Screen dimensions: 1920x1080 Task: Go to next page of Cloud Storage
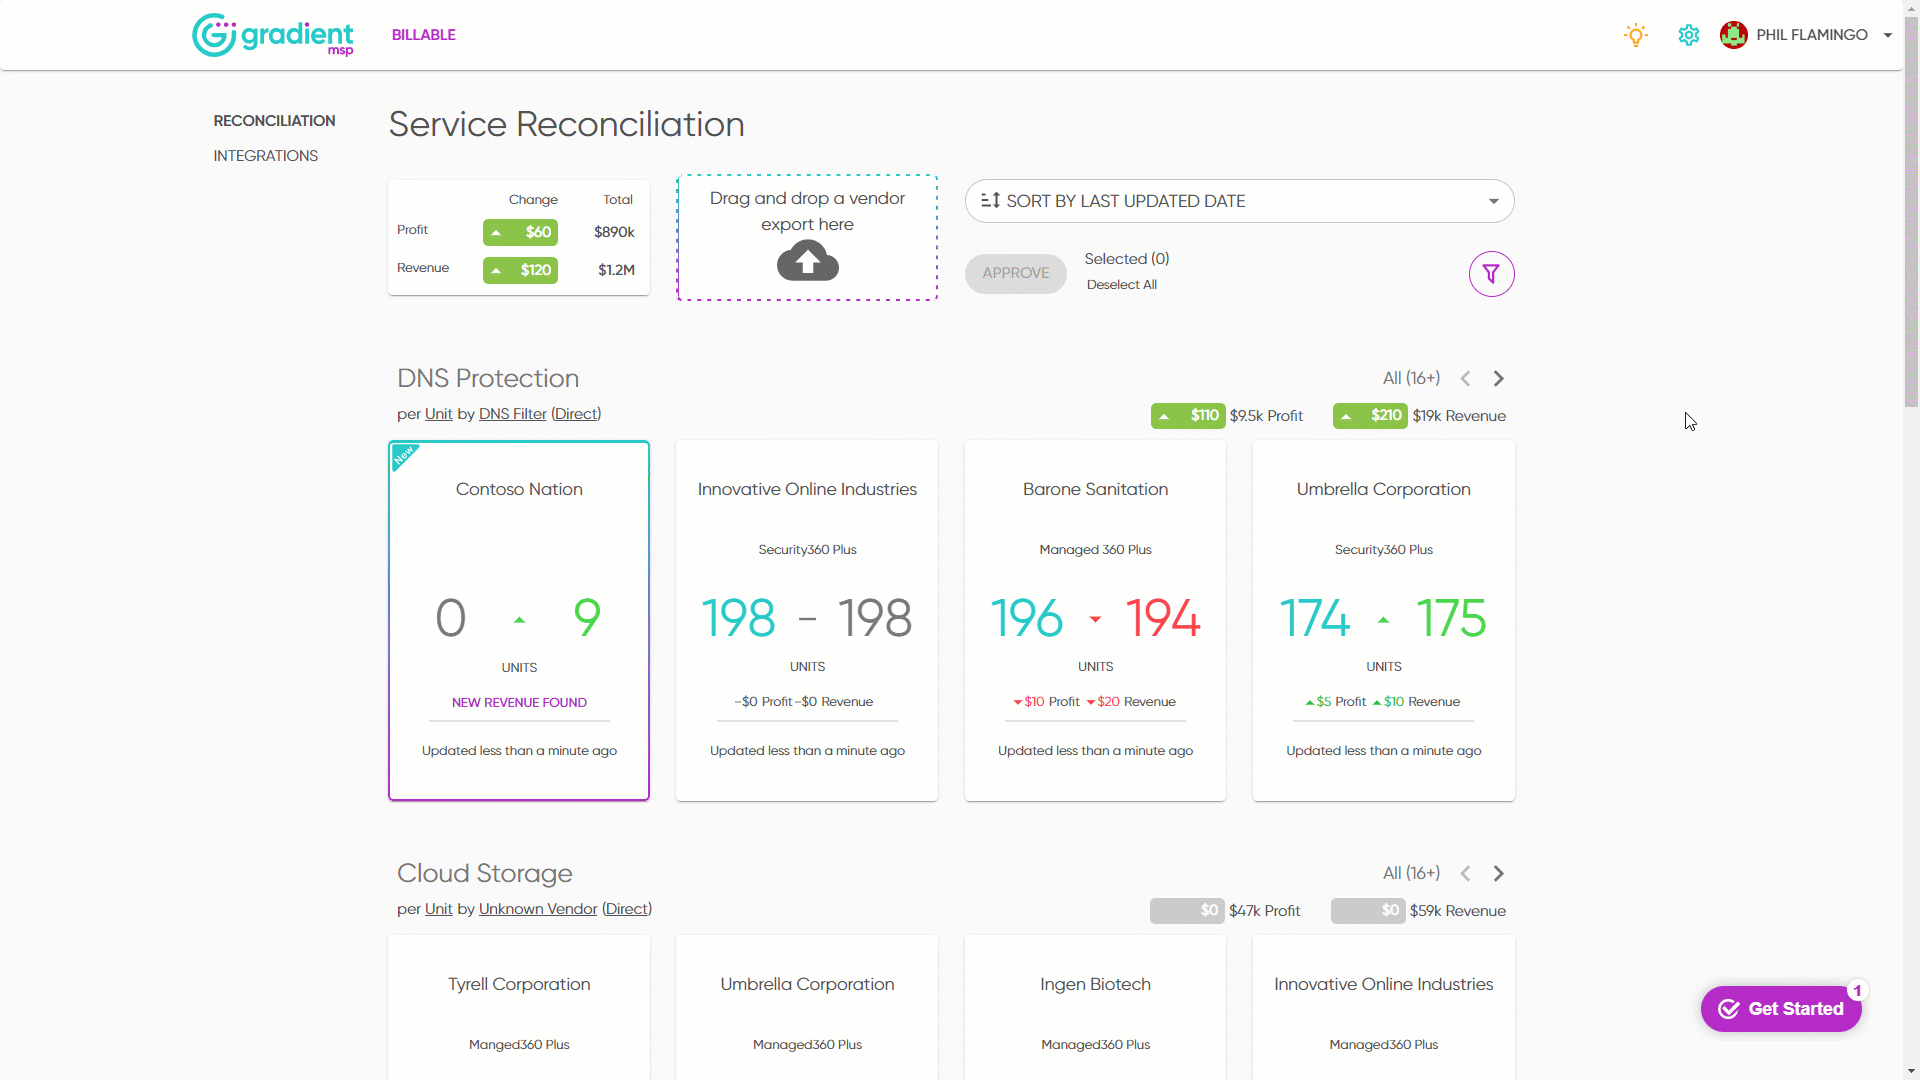[x=1498, y=874]
